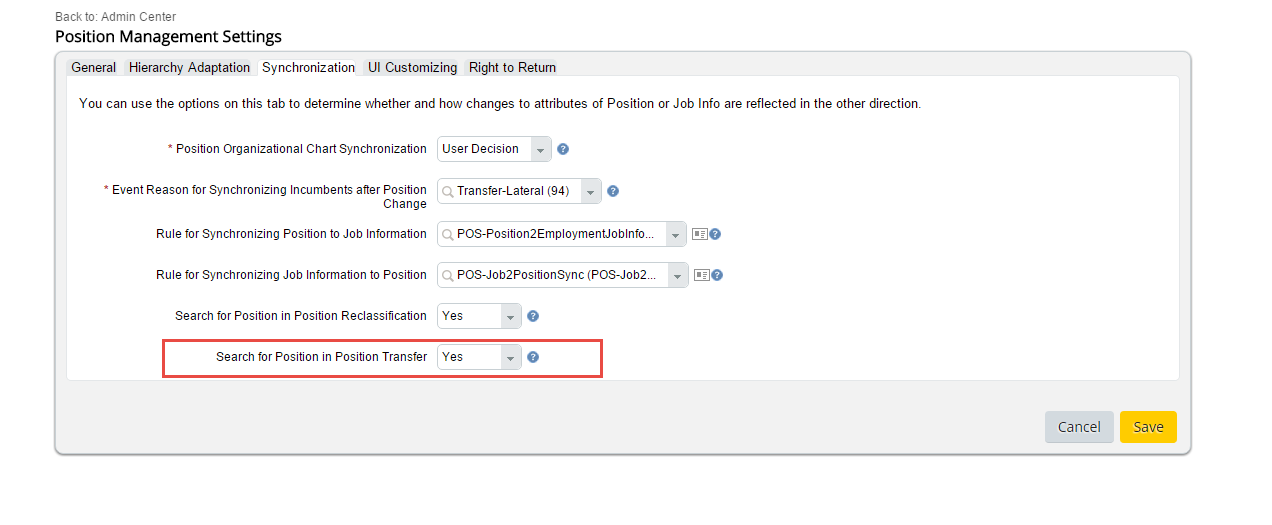Expand the User Decision dropdown
The image size is (1272, 525).
pos(540,149)
